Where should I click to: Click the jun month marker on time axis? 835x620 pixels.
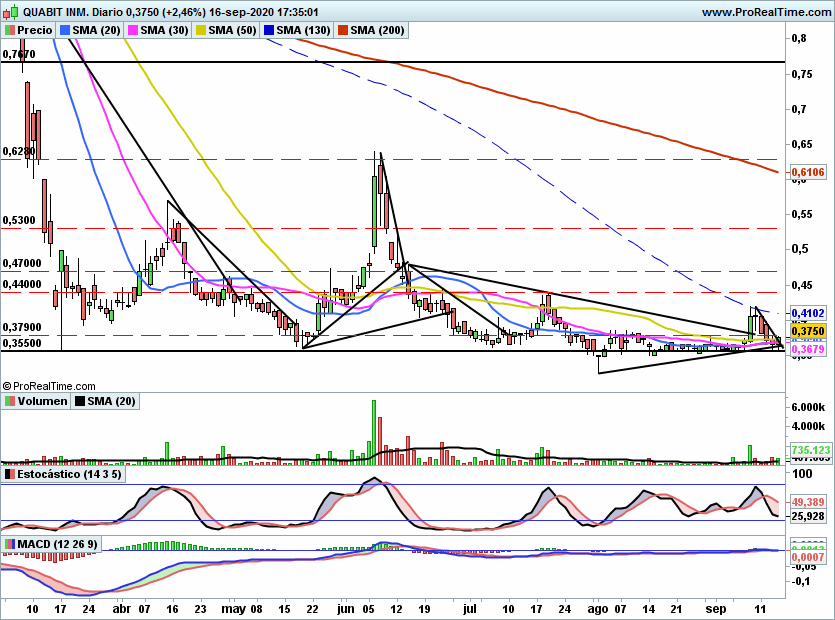pos(346,609)
